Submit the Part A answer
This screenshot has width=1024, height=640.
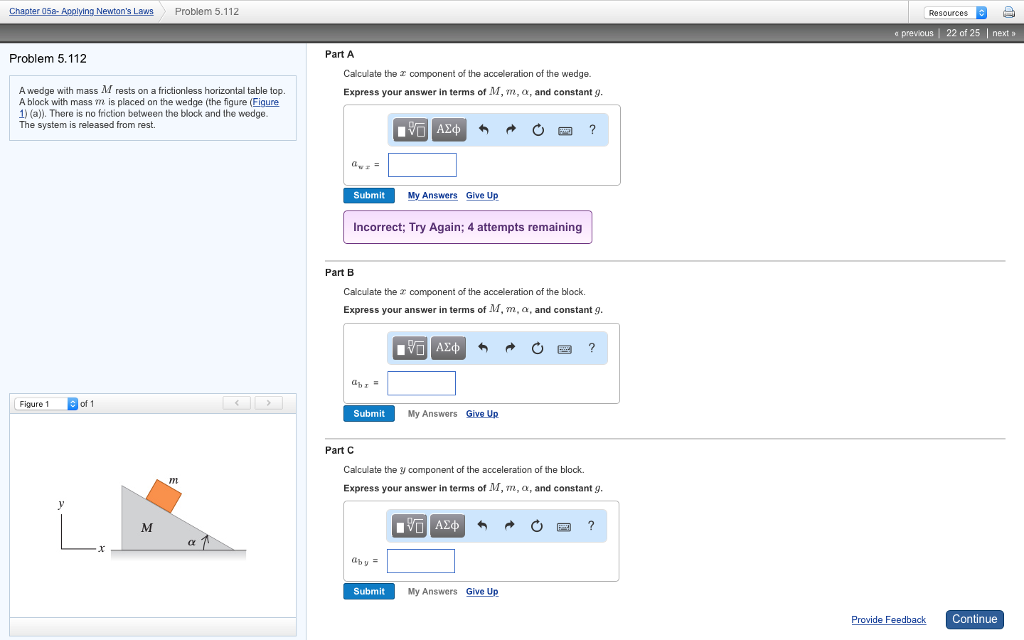coord(369,196)
